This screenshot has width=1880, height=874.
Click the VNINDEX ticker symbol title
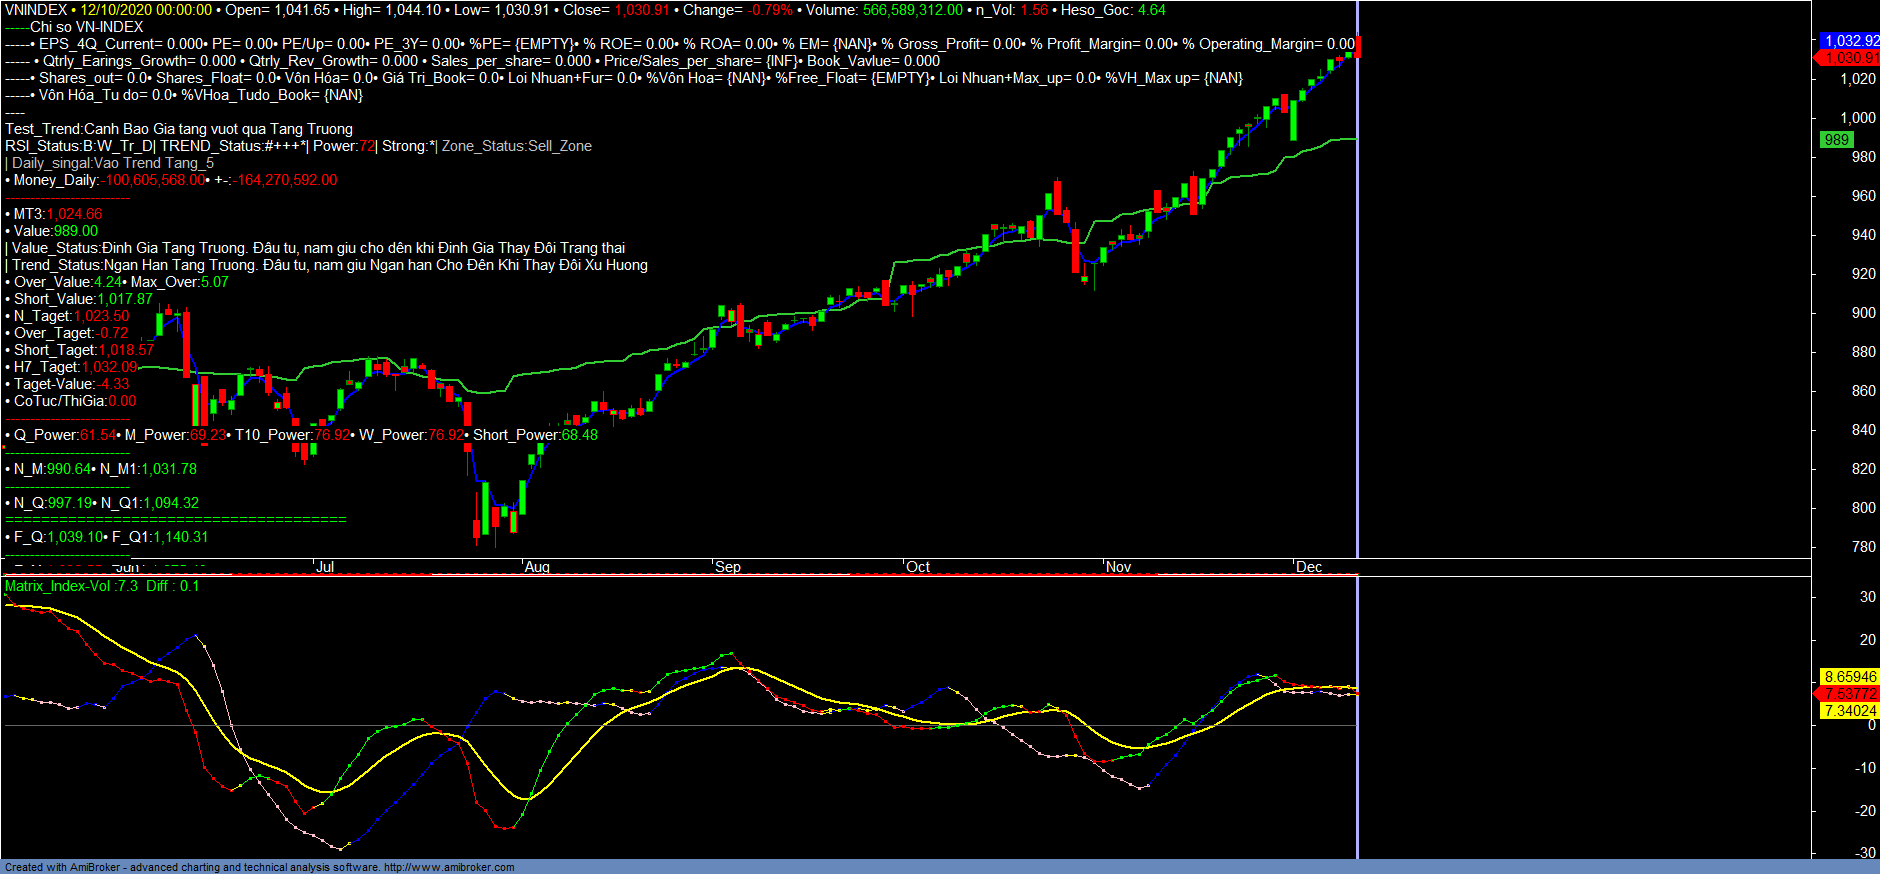tap(36, 10)
